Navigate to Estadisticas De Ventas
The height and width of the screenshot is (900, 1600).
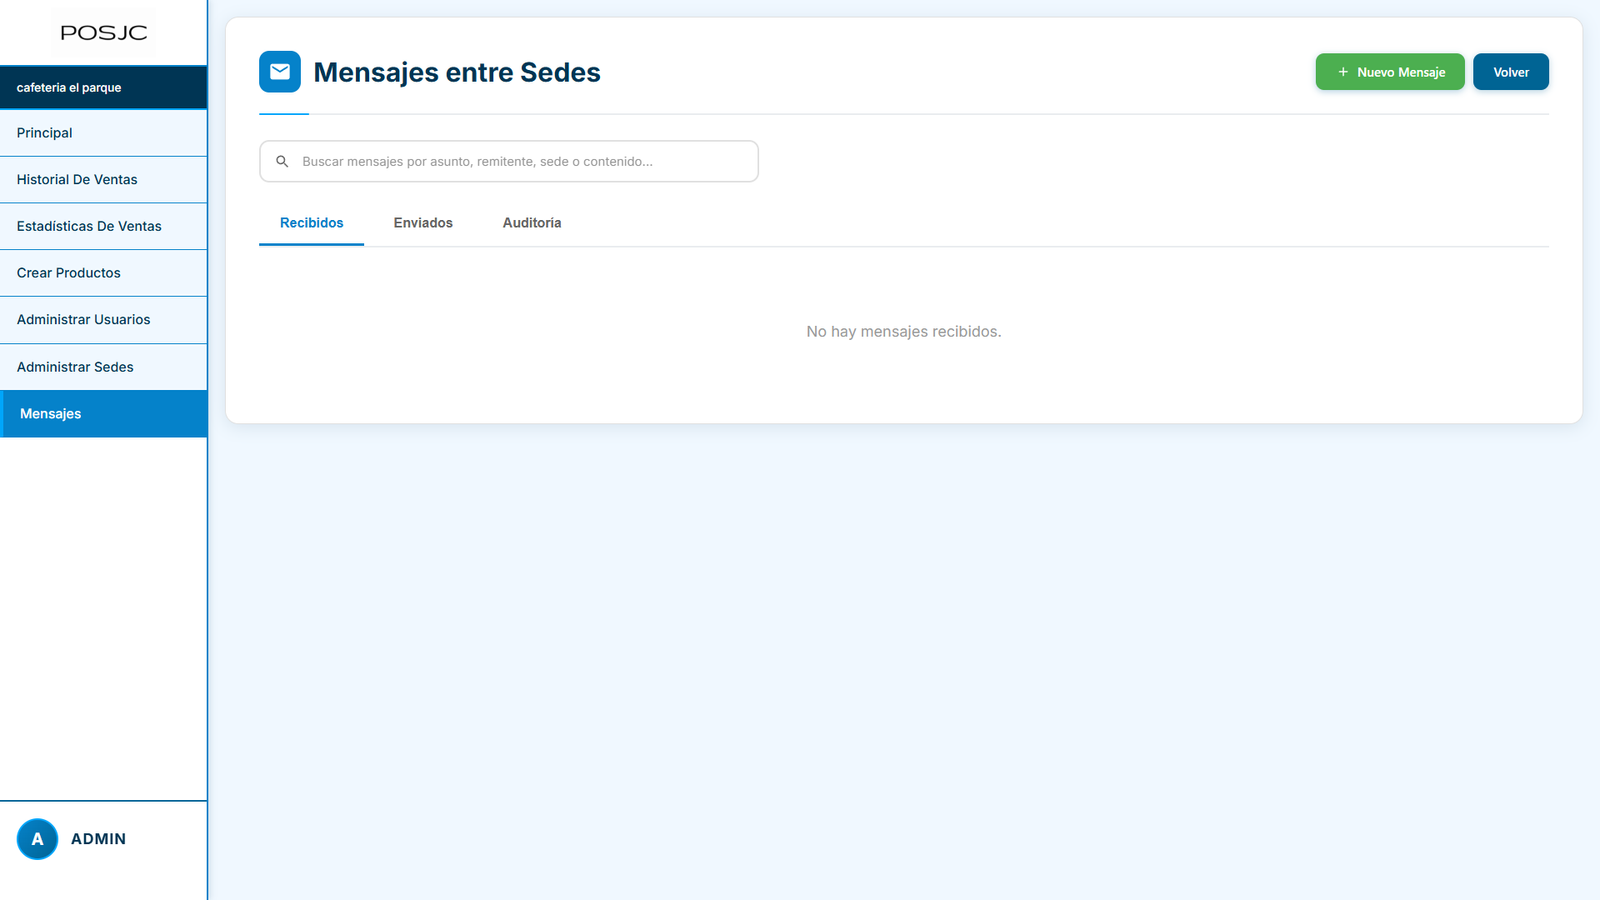point(89,227)
